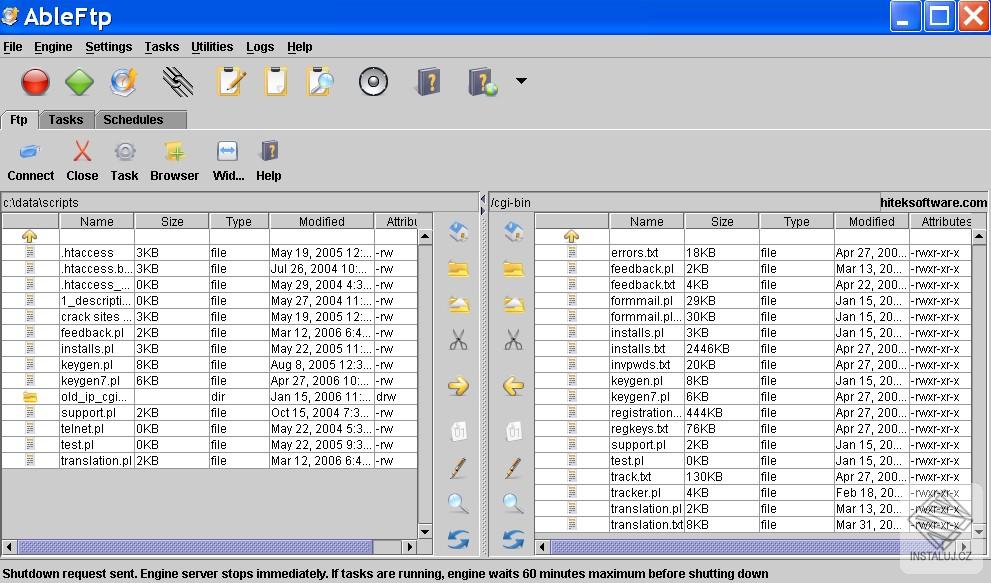Click the Connect FTP icon
The width and height of the screenshot is (991, 583).
tap(30, 161)
